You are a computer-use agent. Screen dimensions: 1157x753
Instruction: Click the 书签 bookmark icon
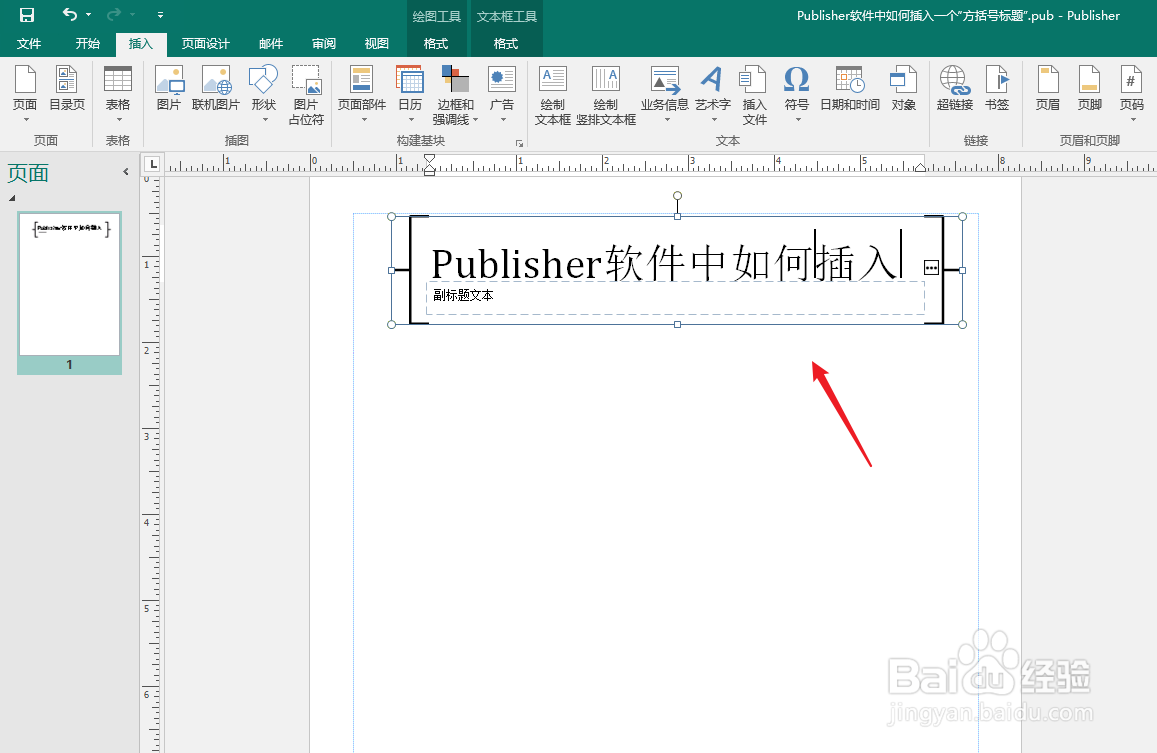[997, 89]
